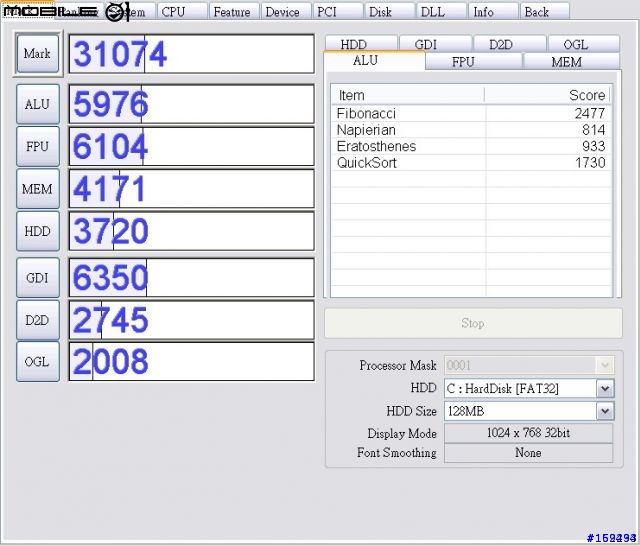
Task: Open the HDD drive dropdown arrow
Action: [x=605, y=388]
